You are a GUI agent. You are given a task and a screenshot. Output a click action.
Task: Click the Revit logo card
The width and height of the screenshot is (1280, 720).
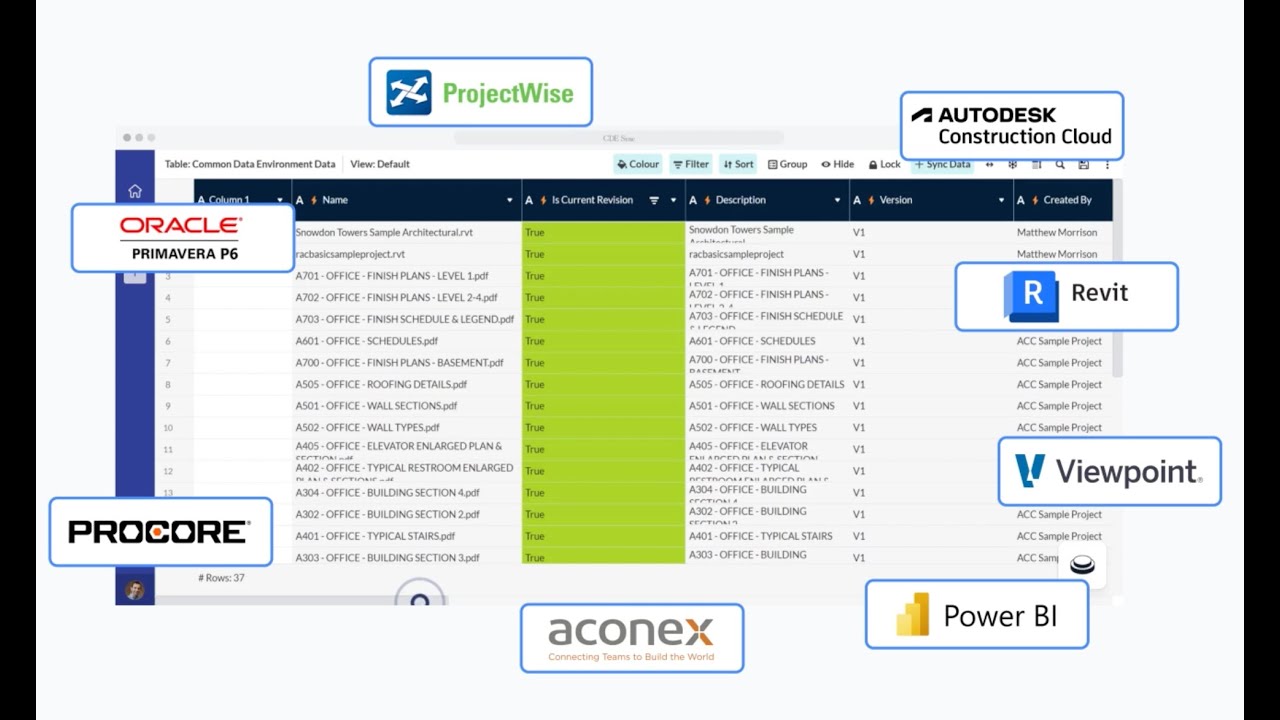(1067, 297)
